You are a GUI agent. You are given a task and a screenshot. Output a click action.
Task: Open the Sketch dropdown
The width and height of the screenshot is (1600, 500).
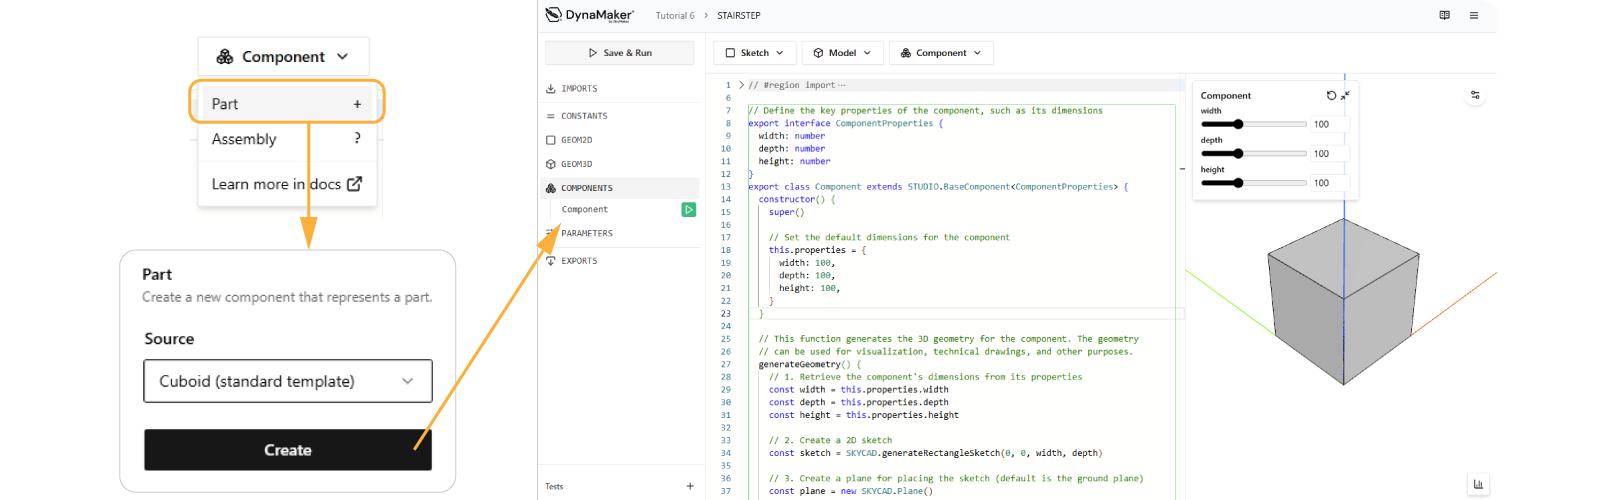coord(754,53)
